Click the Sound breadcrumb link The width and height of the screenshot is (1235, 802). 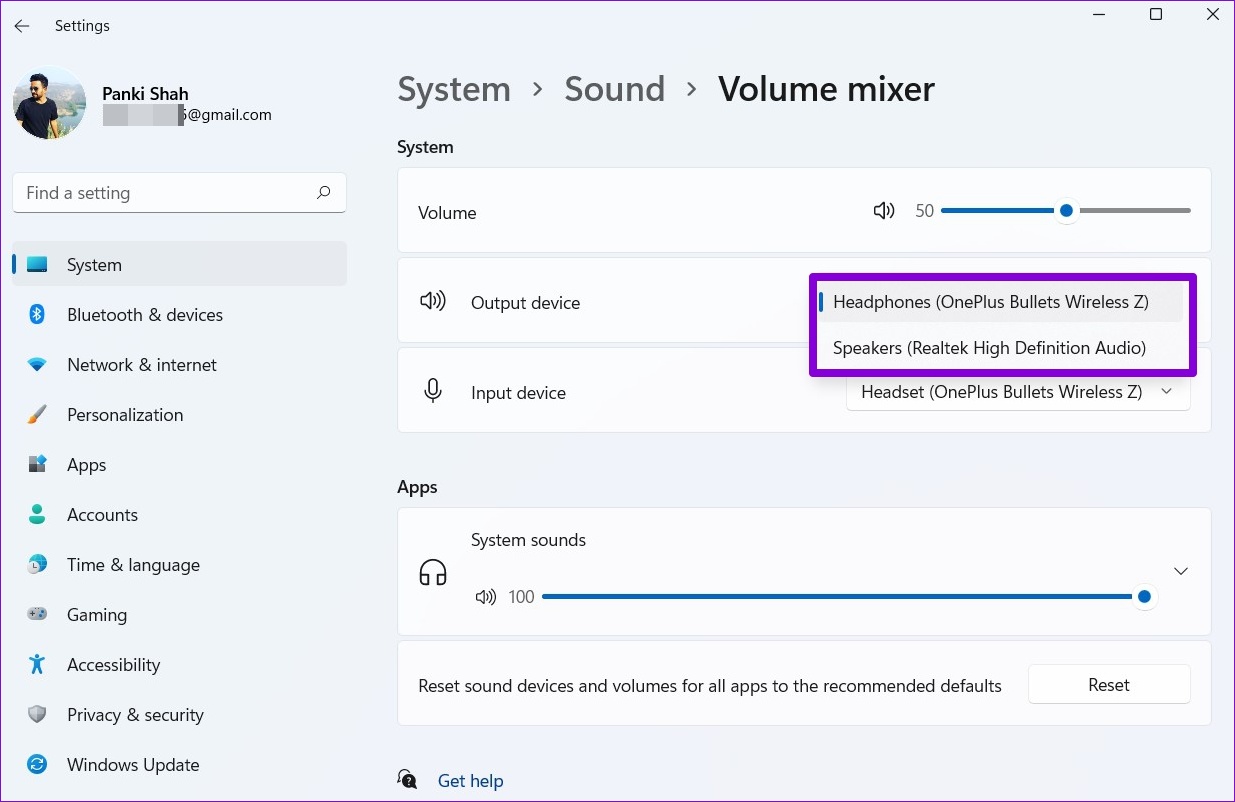pyautogui.click(x=614, y=89)
